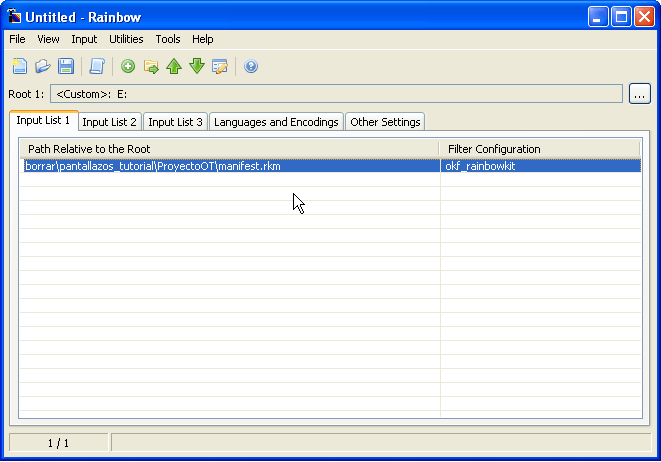Open the Languages and Encodings tab
Screen dimensions: 661x462
276,122
